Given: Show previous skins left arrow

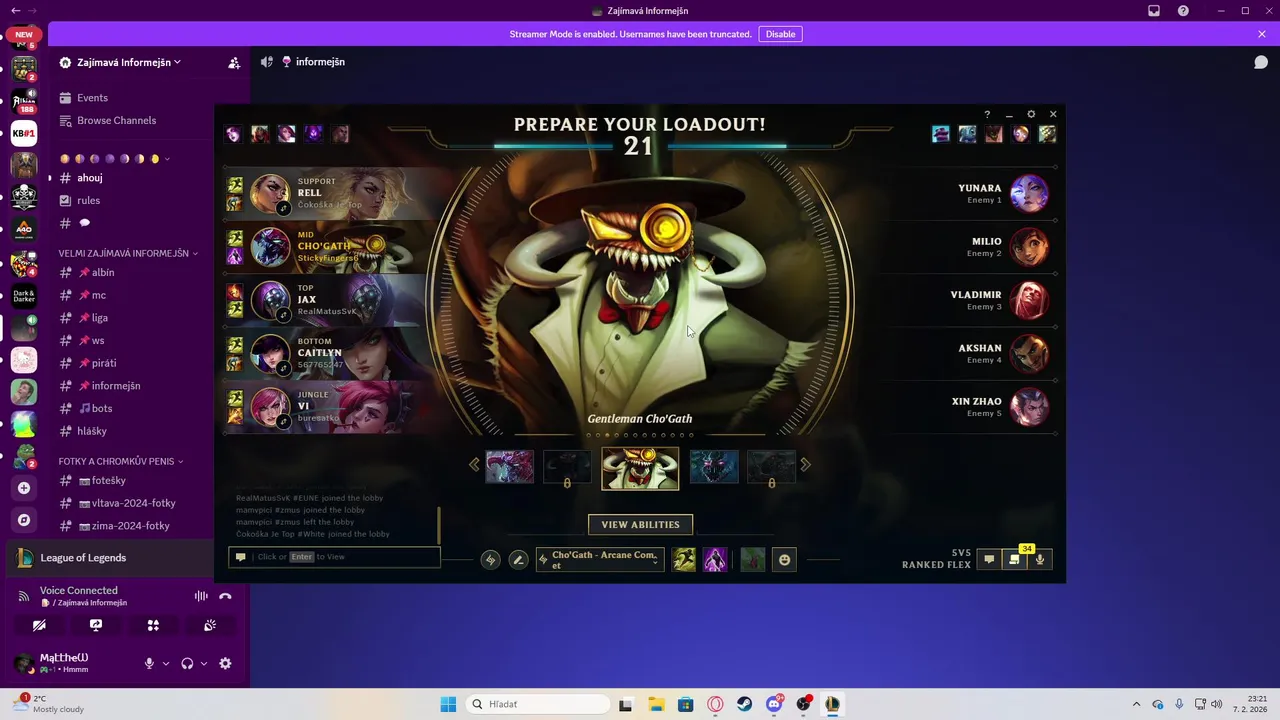Looking at the screenshot, I should pos(474,464).
